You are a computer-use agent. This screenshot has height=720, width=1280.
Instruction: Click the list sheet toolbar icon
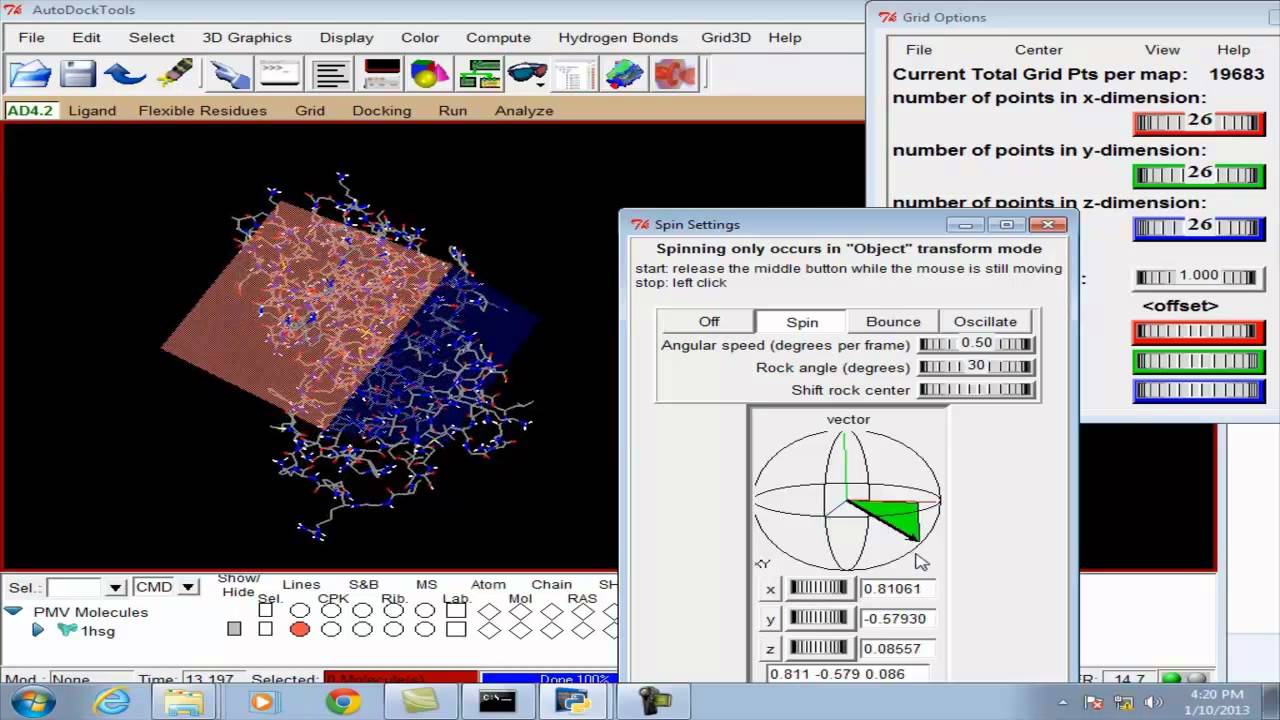tap(574, 74)
